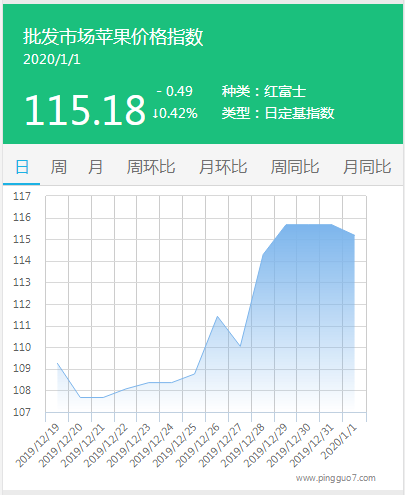Open the 周同比 tab
The image size is (405, 495).
coord(295,167)
